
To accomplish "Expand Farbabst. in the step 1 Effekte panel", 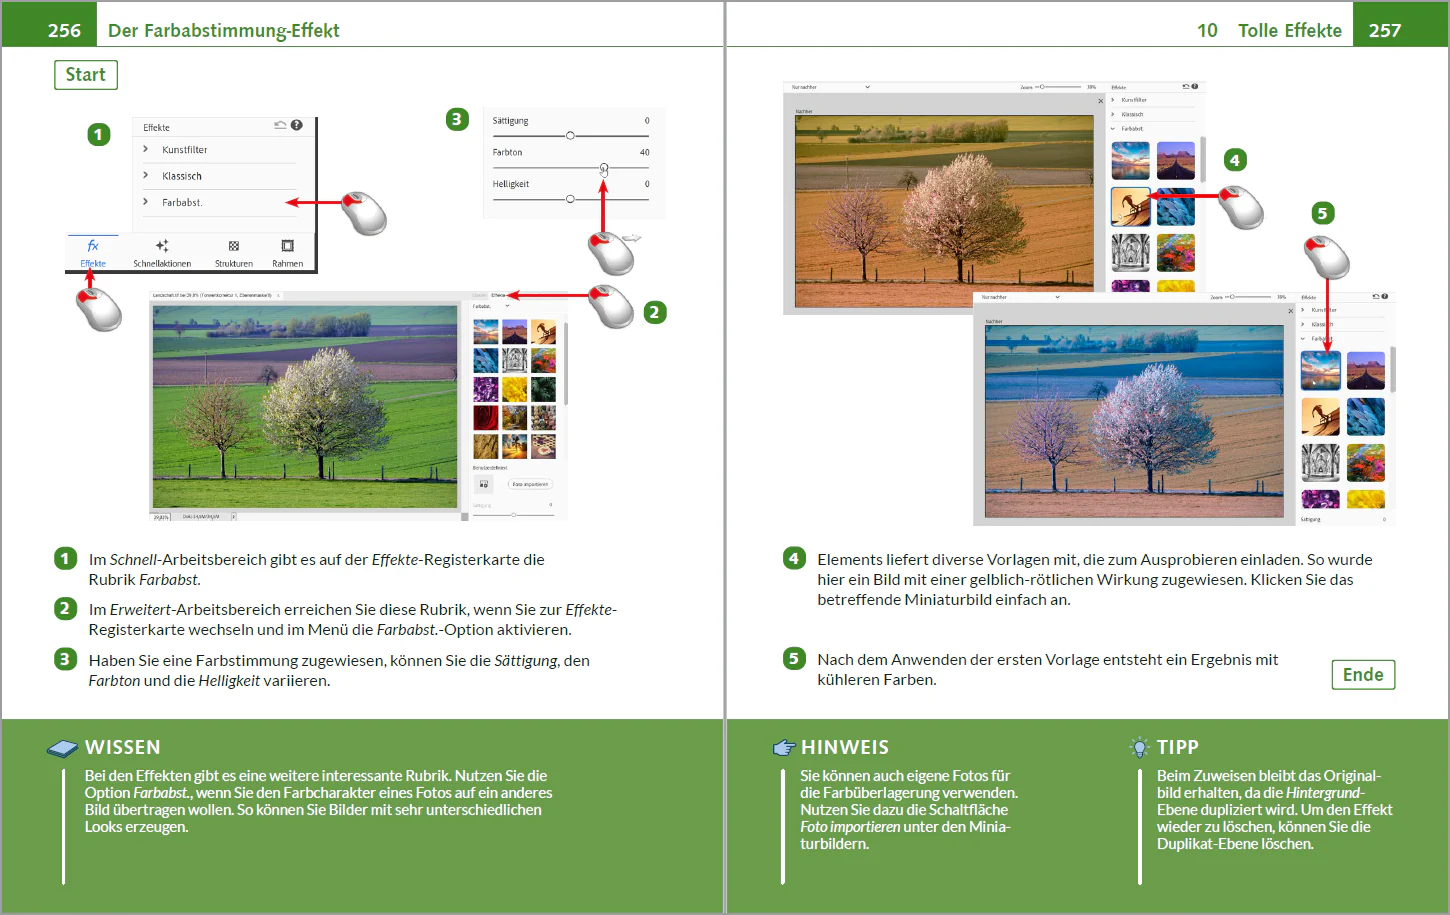I will (x=219, y=202).
